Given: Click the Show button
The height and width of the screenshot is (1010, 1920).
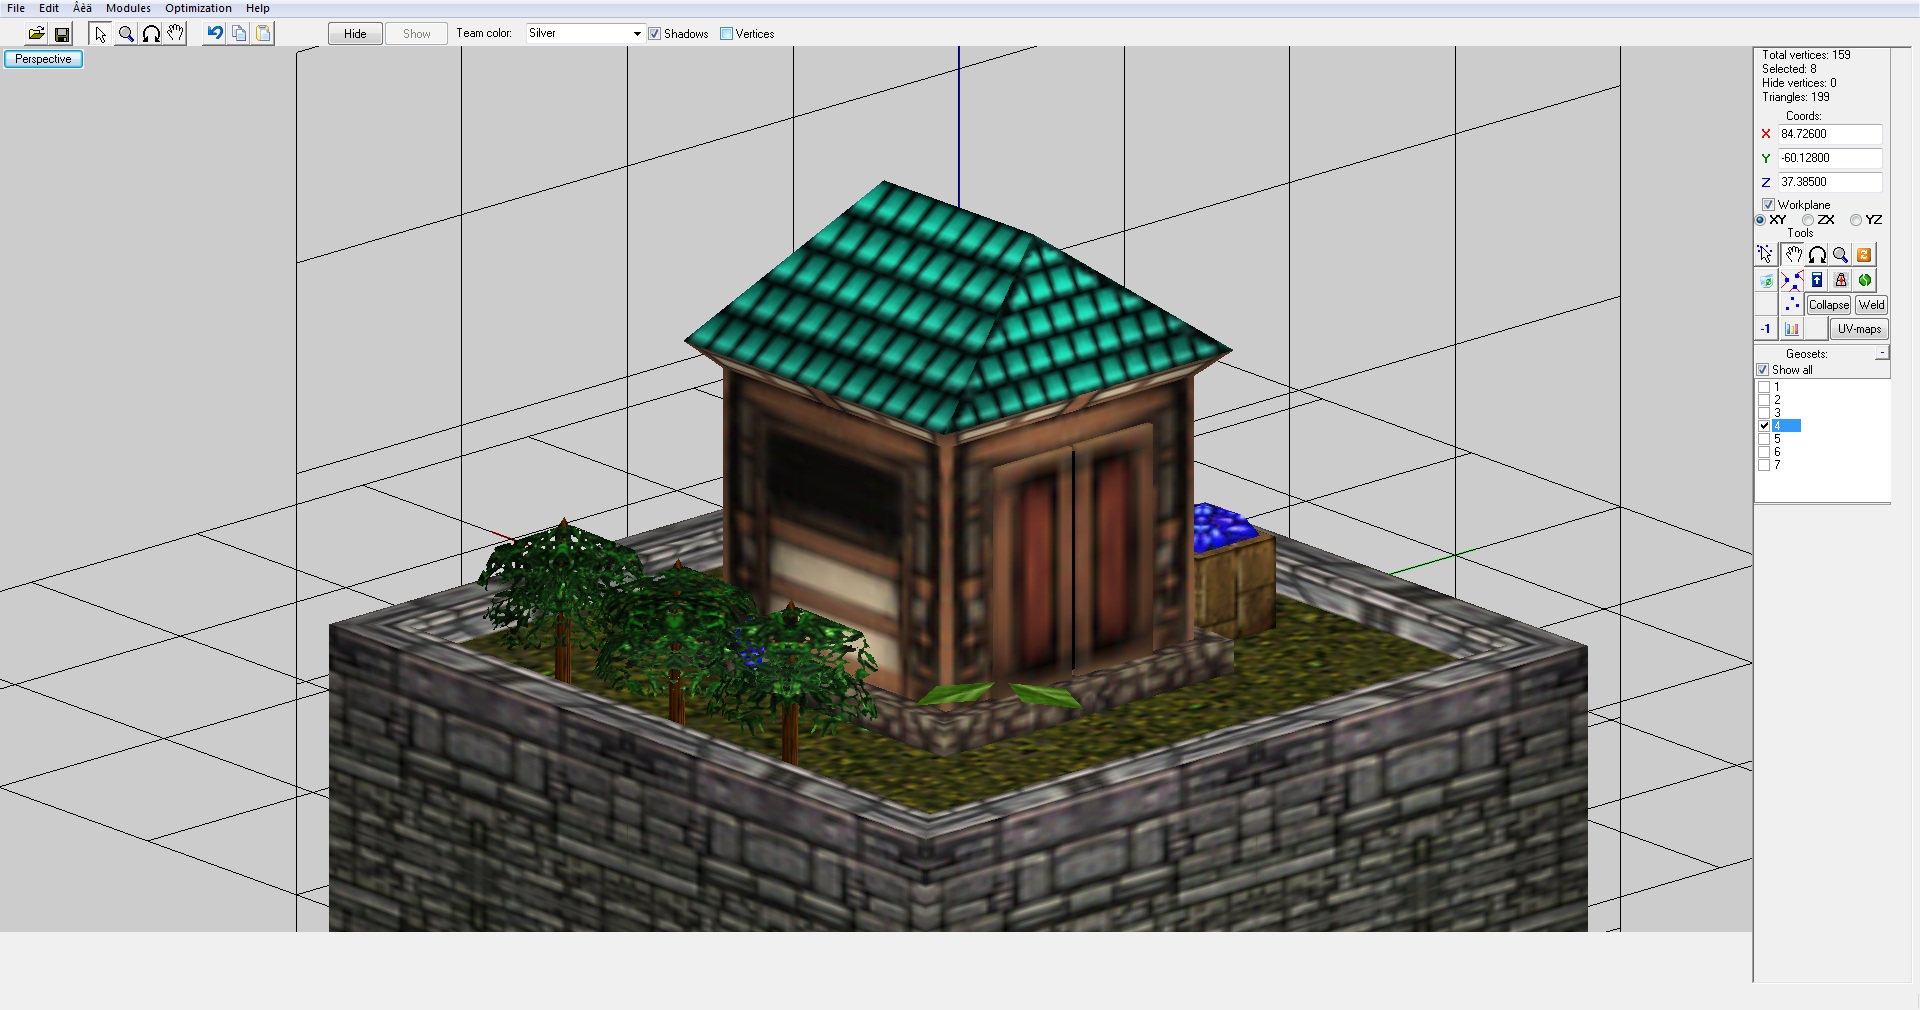Looking at the screenshot, I should point(417,34).
